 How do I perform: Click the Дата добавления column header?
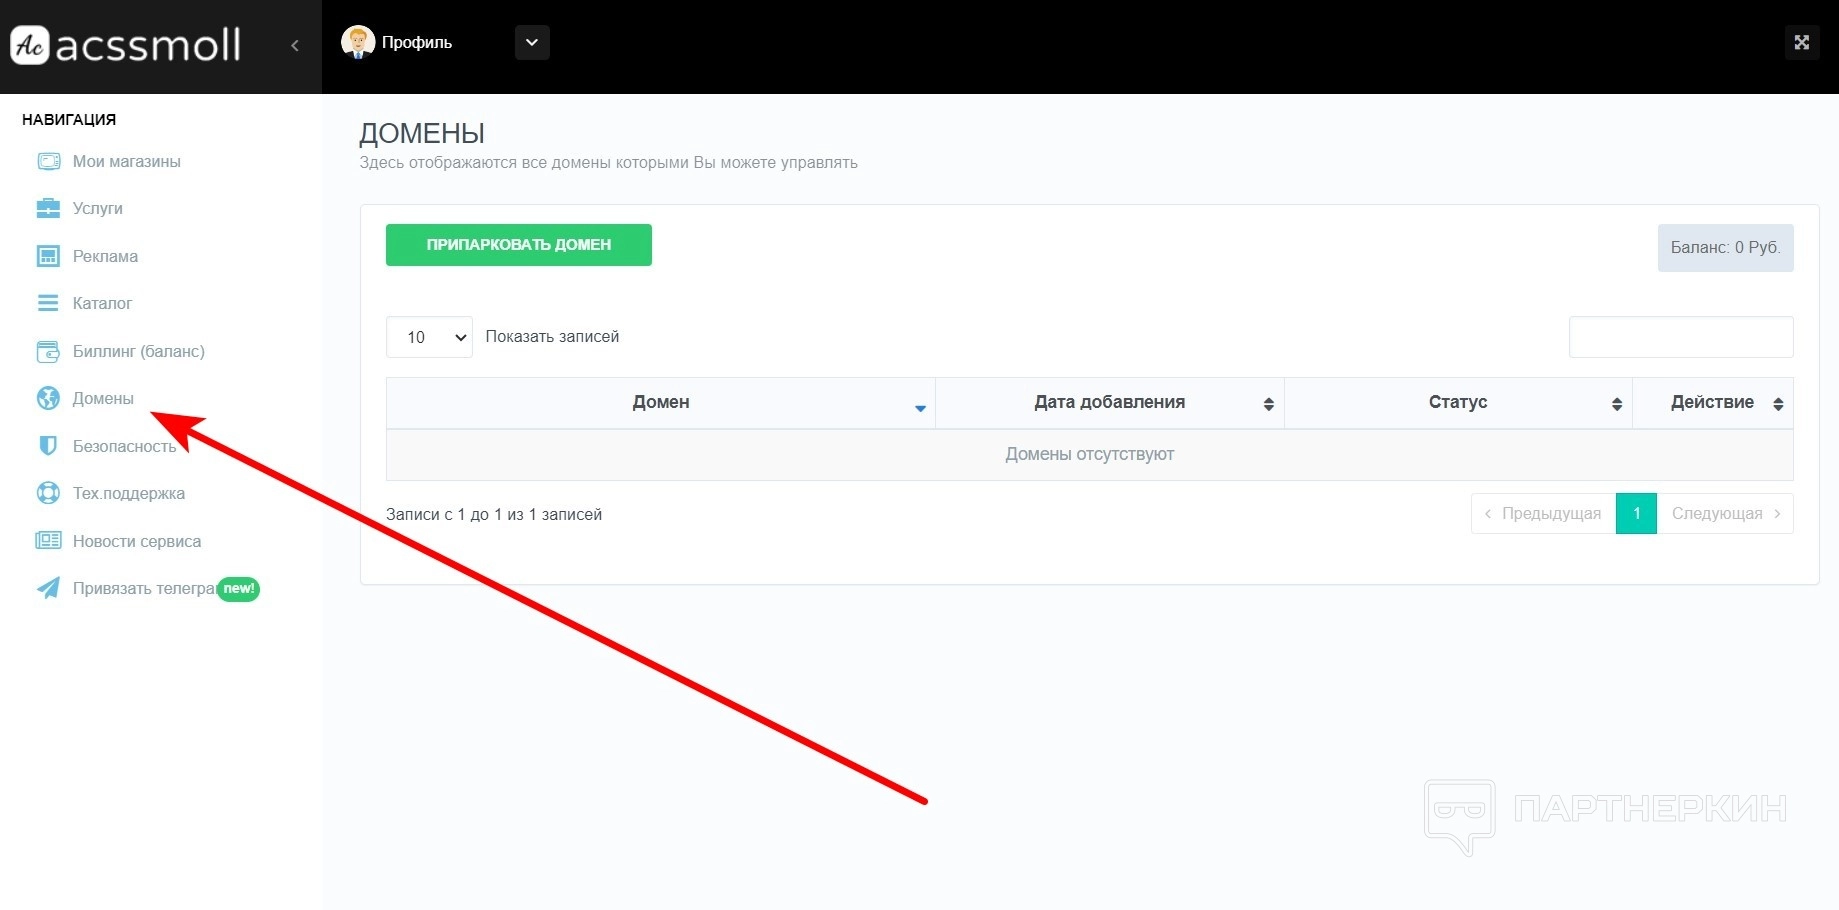point(1110,402)
